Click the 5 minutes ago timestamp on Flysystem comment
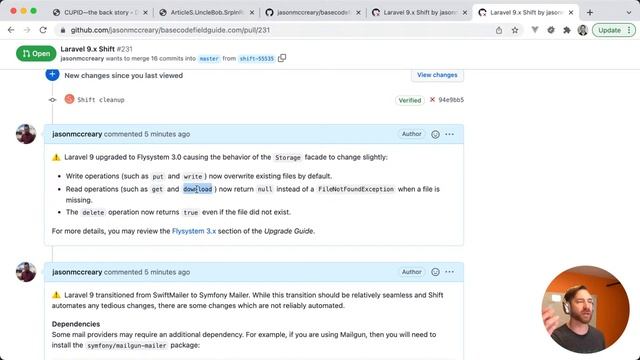The width and height of the screenshot is (640, 360). pyautogui.click(x=167, y=134)
